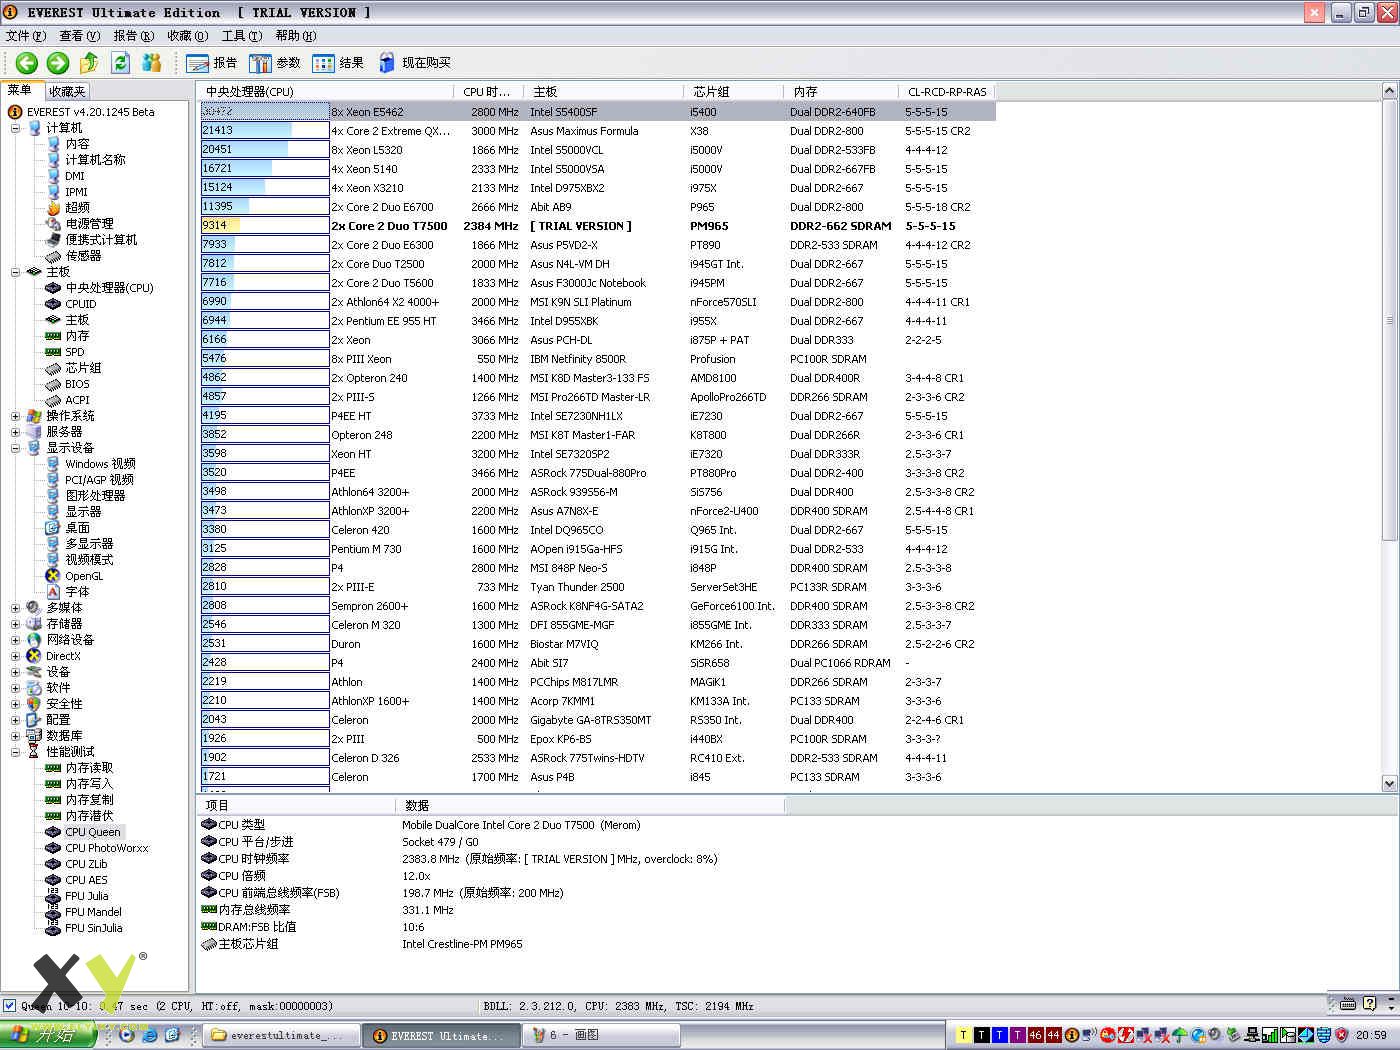Screen dimensions: 1400x1050
Task: Toggle the checkbox in the status bar
Action: [x=9, y=1006]
